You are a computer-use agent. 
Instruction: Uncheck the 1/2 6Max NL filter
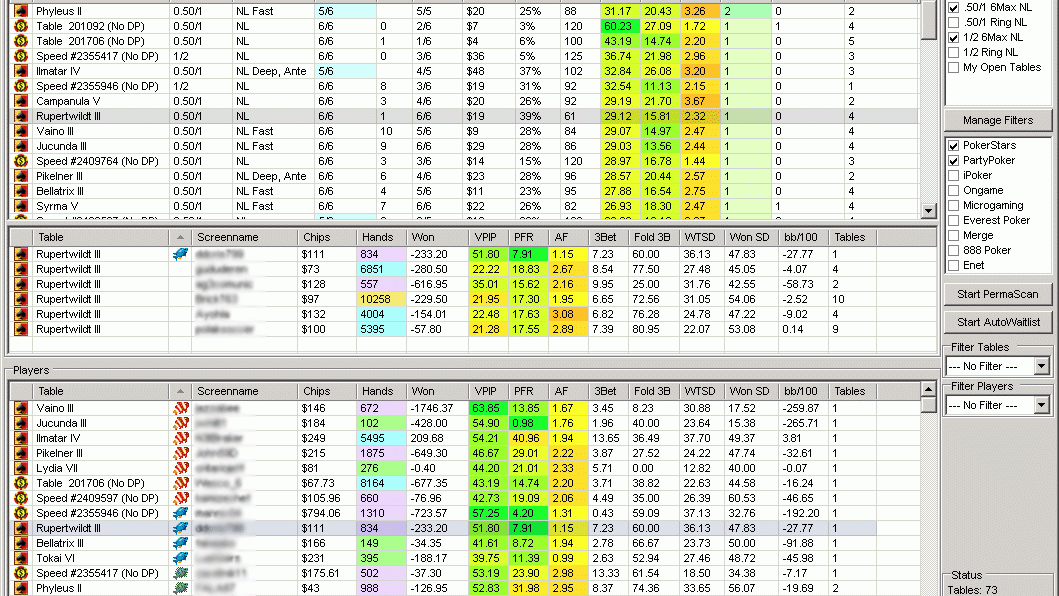click(954, 37)
